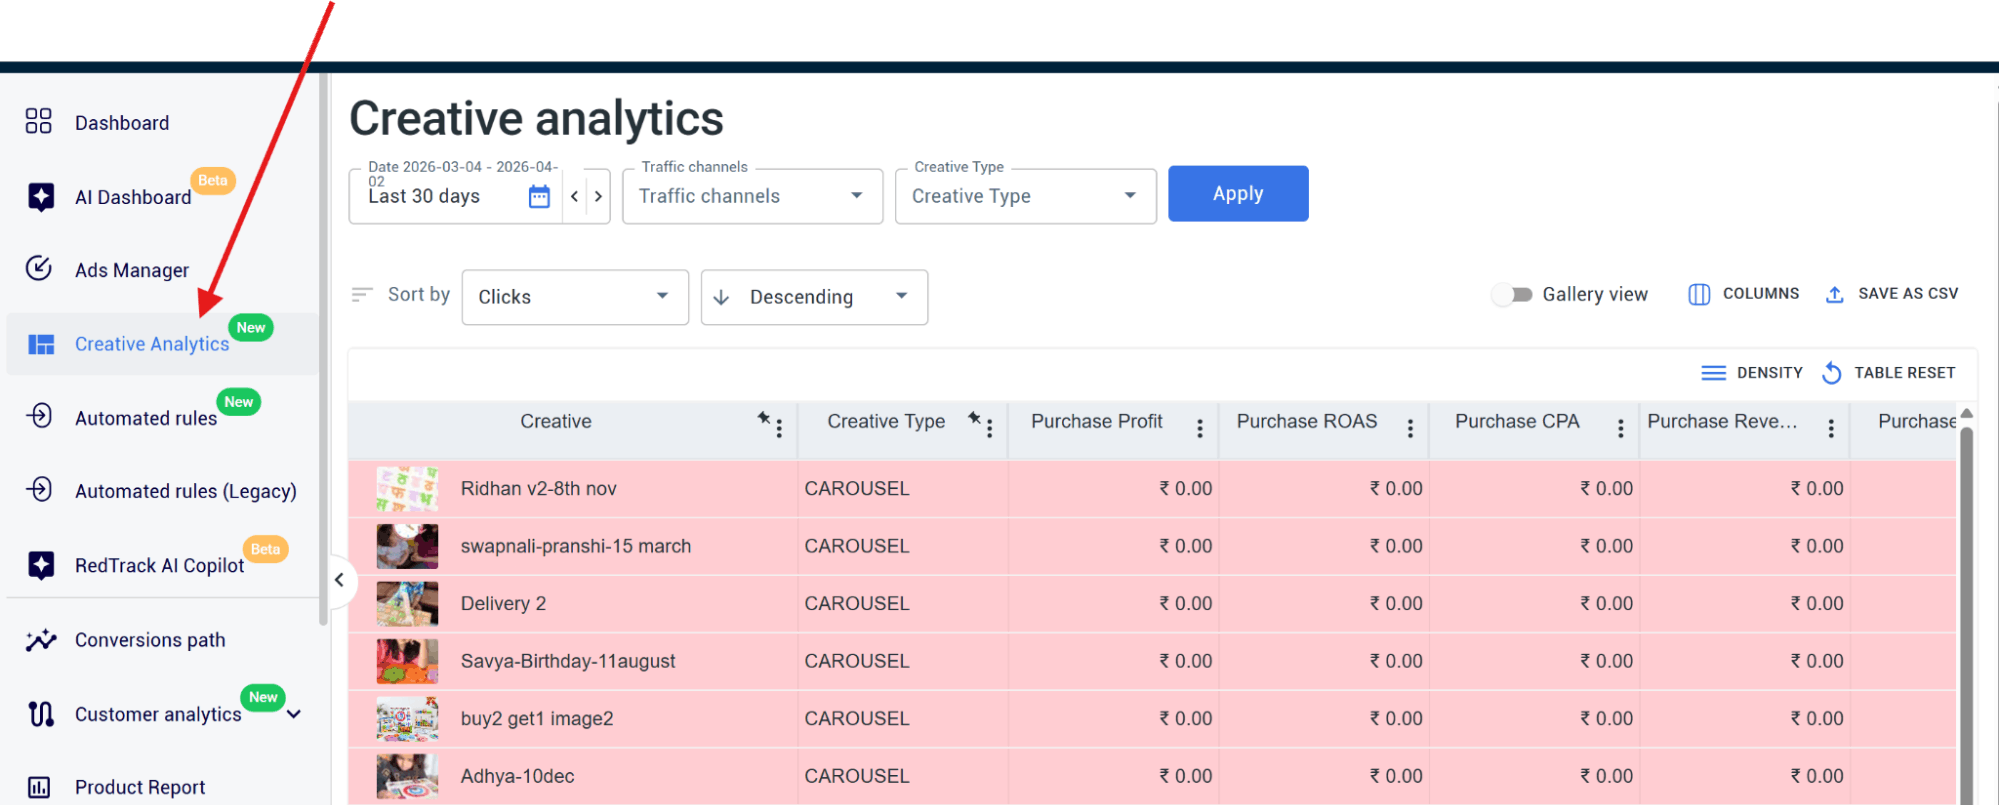Open AI Dashboard menu item
Image resolution: width=1999 pixels, height=806 pixels.
click(133, 197)
